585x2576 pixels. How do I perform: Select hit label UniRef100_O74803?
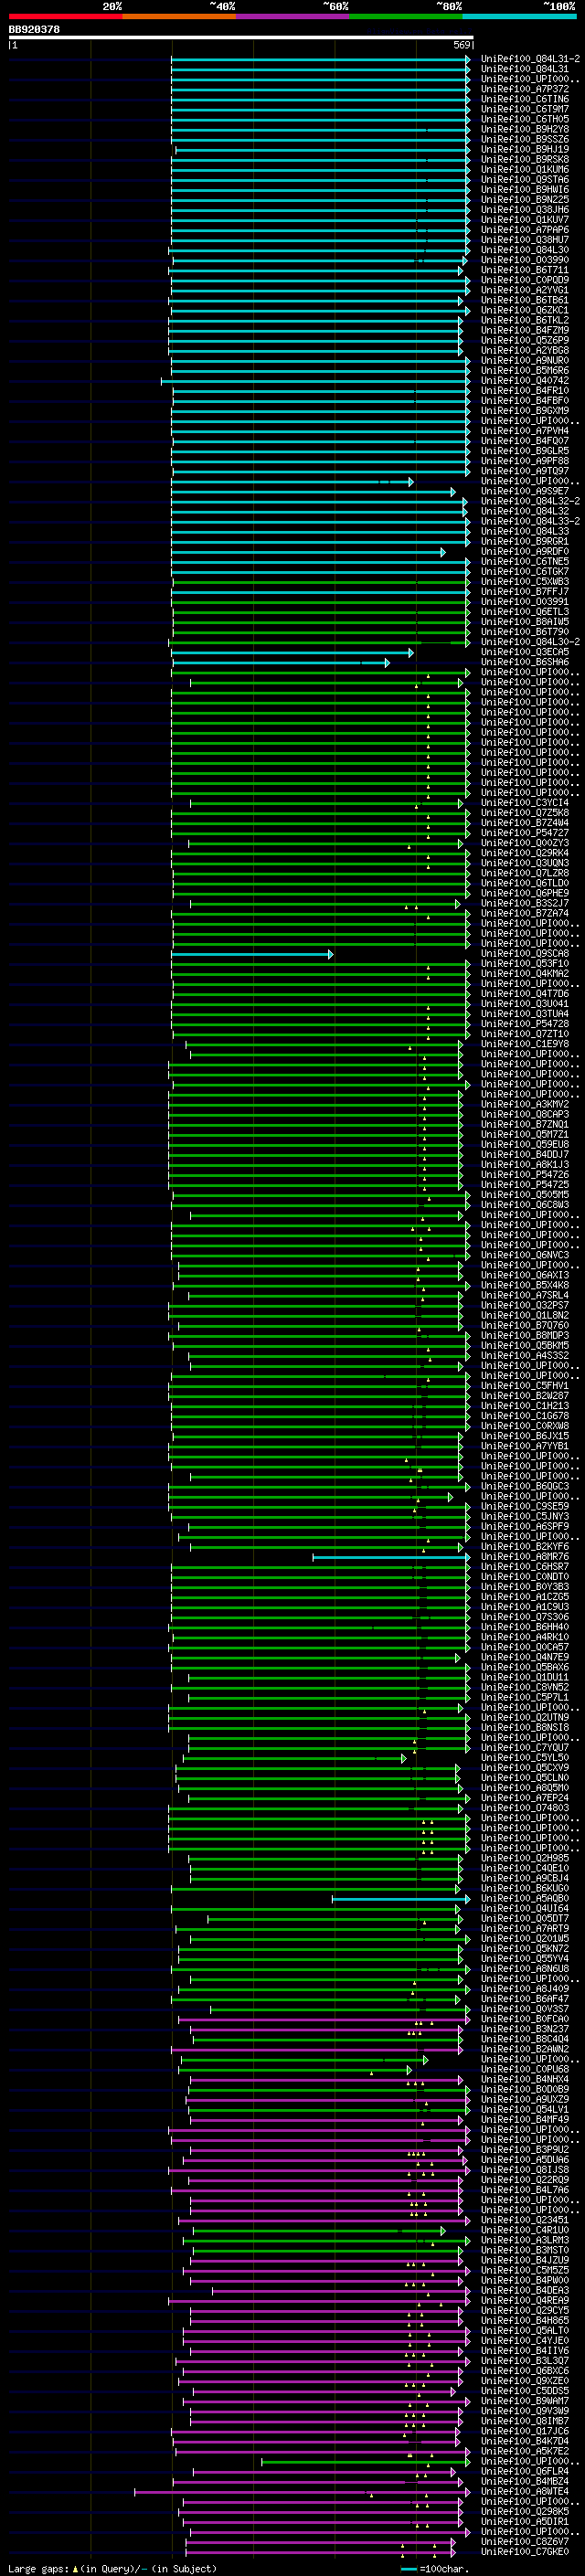525,1808
